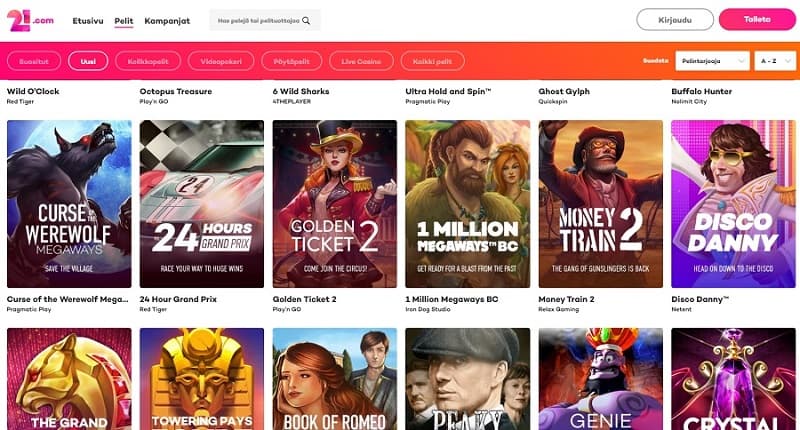Go to Etusivu in top navigation
Screen dimensions: 800x430
tap(88, 21)
